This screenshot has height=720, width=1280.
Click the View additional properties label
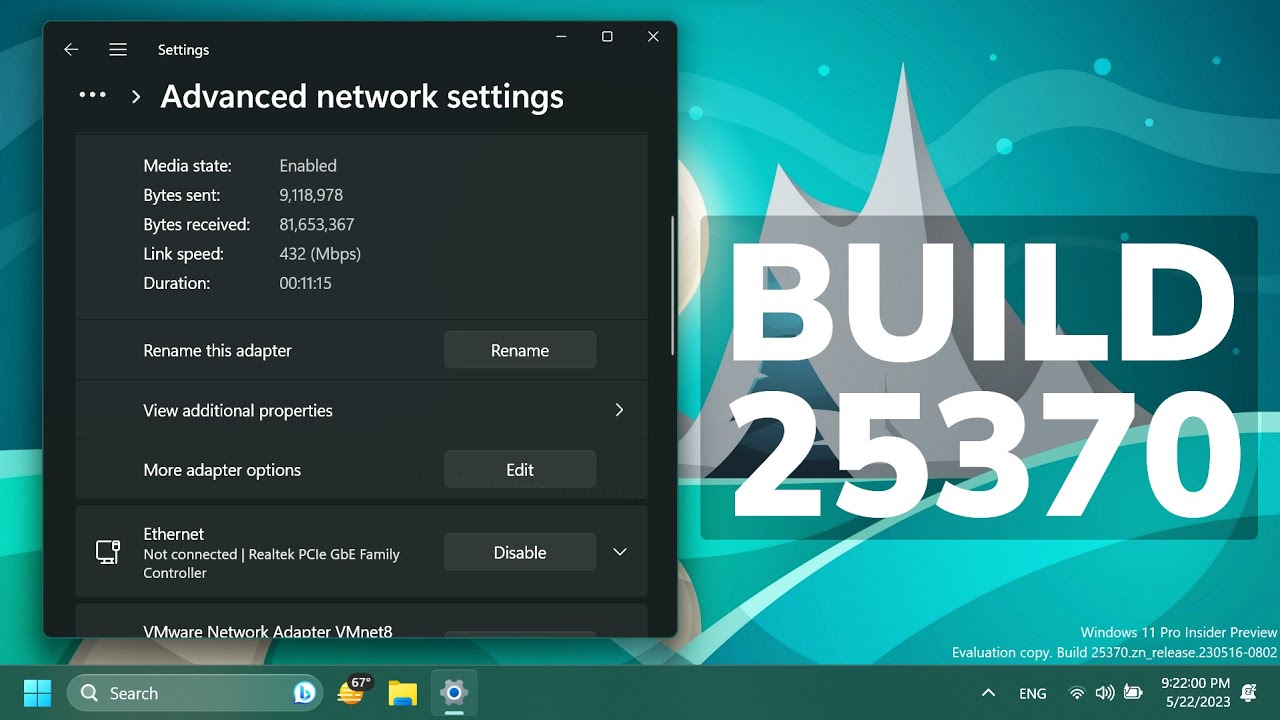(x=238, y=410)
